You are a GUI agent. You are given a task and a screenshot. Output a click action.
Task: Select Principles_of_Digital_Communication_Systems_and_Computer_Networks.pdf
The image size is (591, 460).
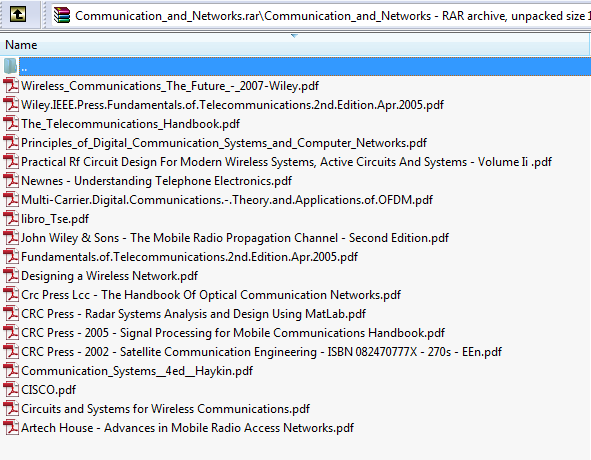pyautogui.click(x=224, y=143)
